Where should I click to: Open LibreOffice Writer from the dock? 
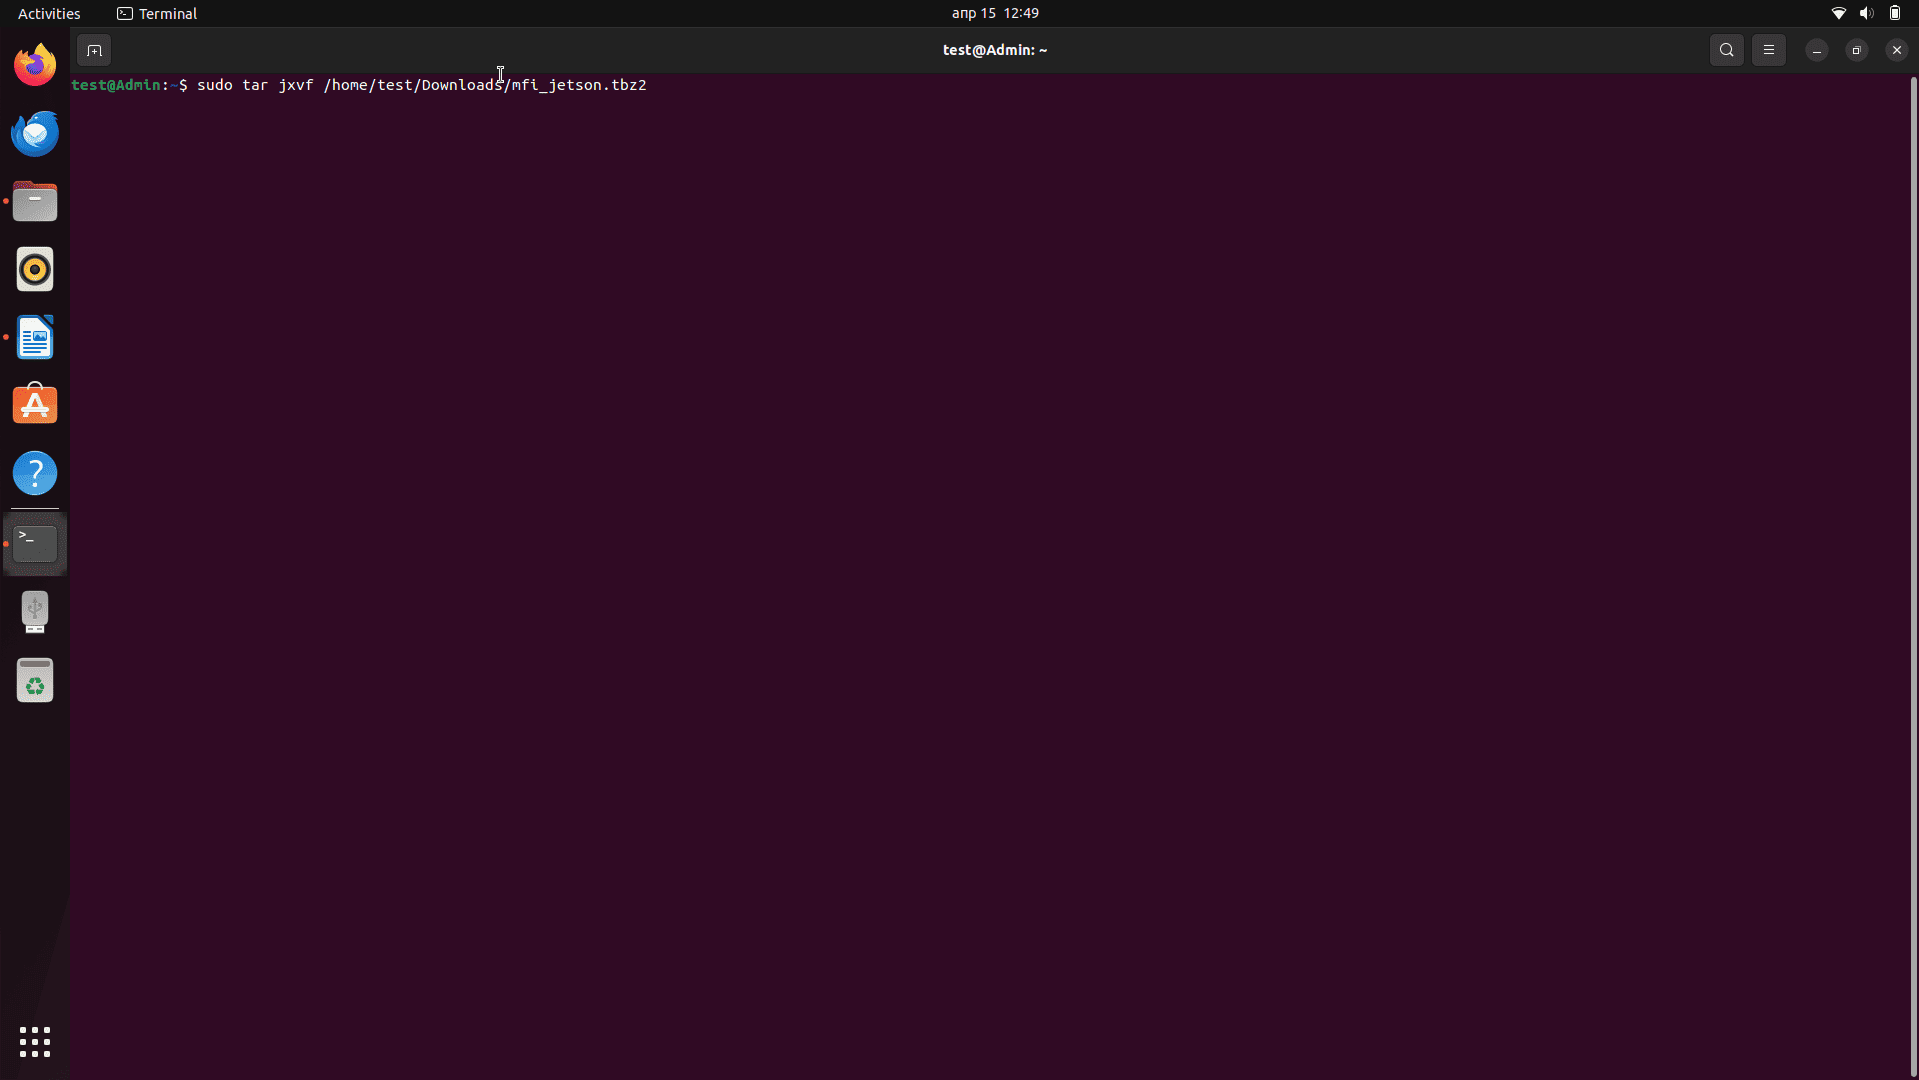pyautogui.click(x=35, y=337)
